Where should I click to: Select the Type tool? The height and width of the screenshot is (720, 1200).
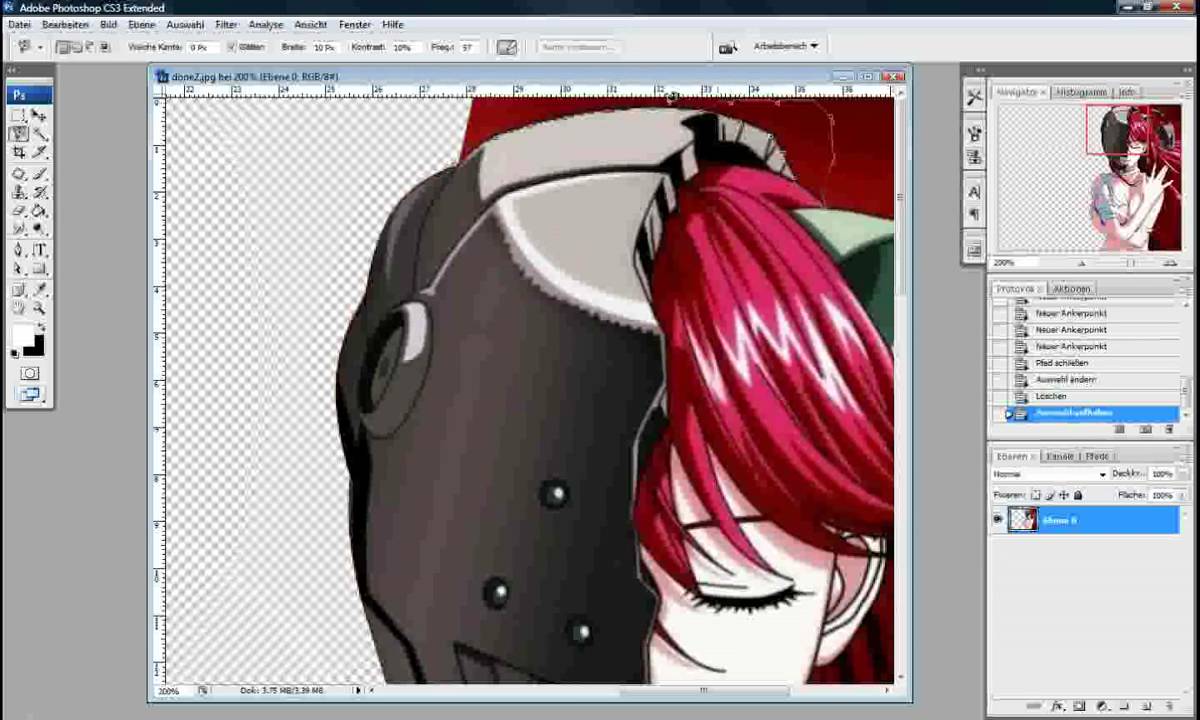(39, 250)
